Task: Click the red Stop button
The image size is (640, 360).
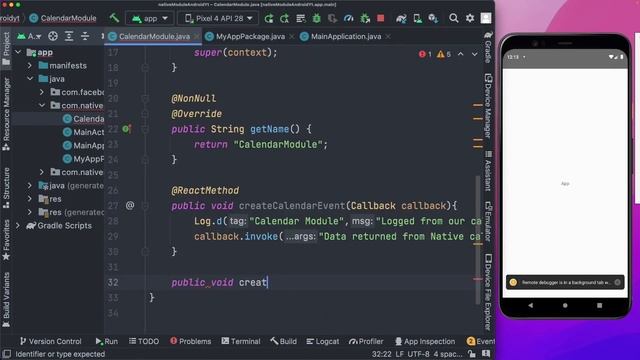Action: 381,18
